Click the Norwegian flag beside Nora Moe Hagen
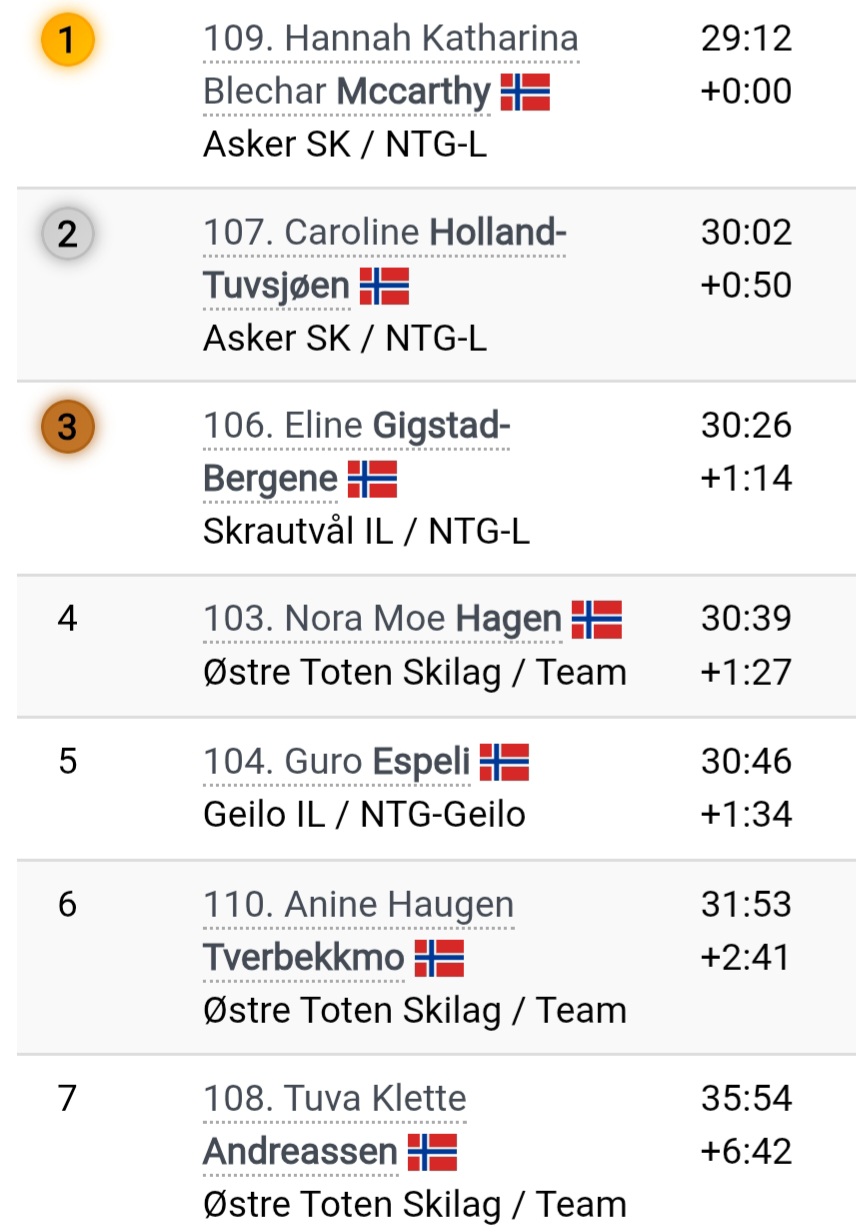856x1232 pixels. pyautogui.click(x=596, y=621)
